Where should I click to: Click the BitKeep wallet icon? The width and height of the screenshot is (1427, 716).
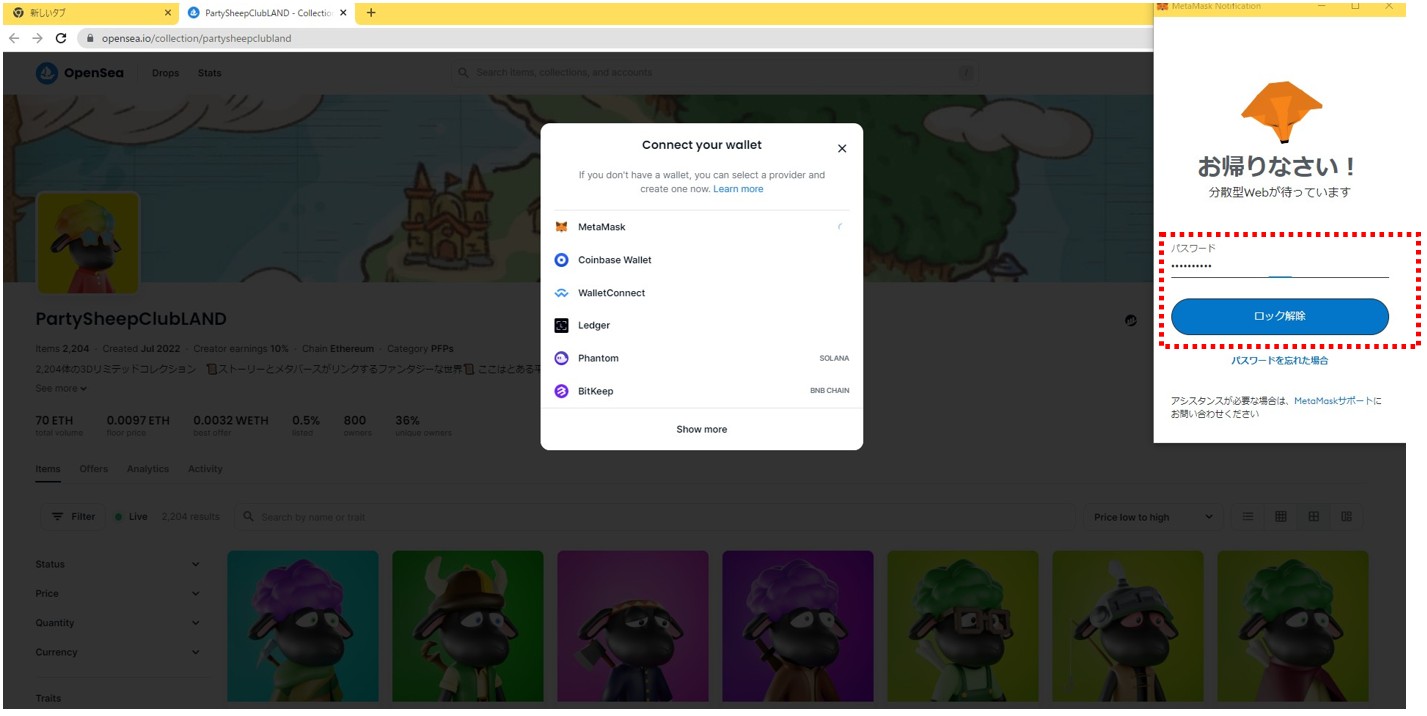coord(562,391)
